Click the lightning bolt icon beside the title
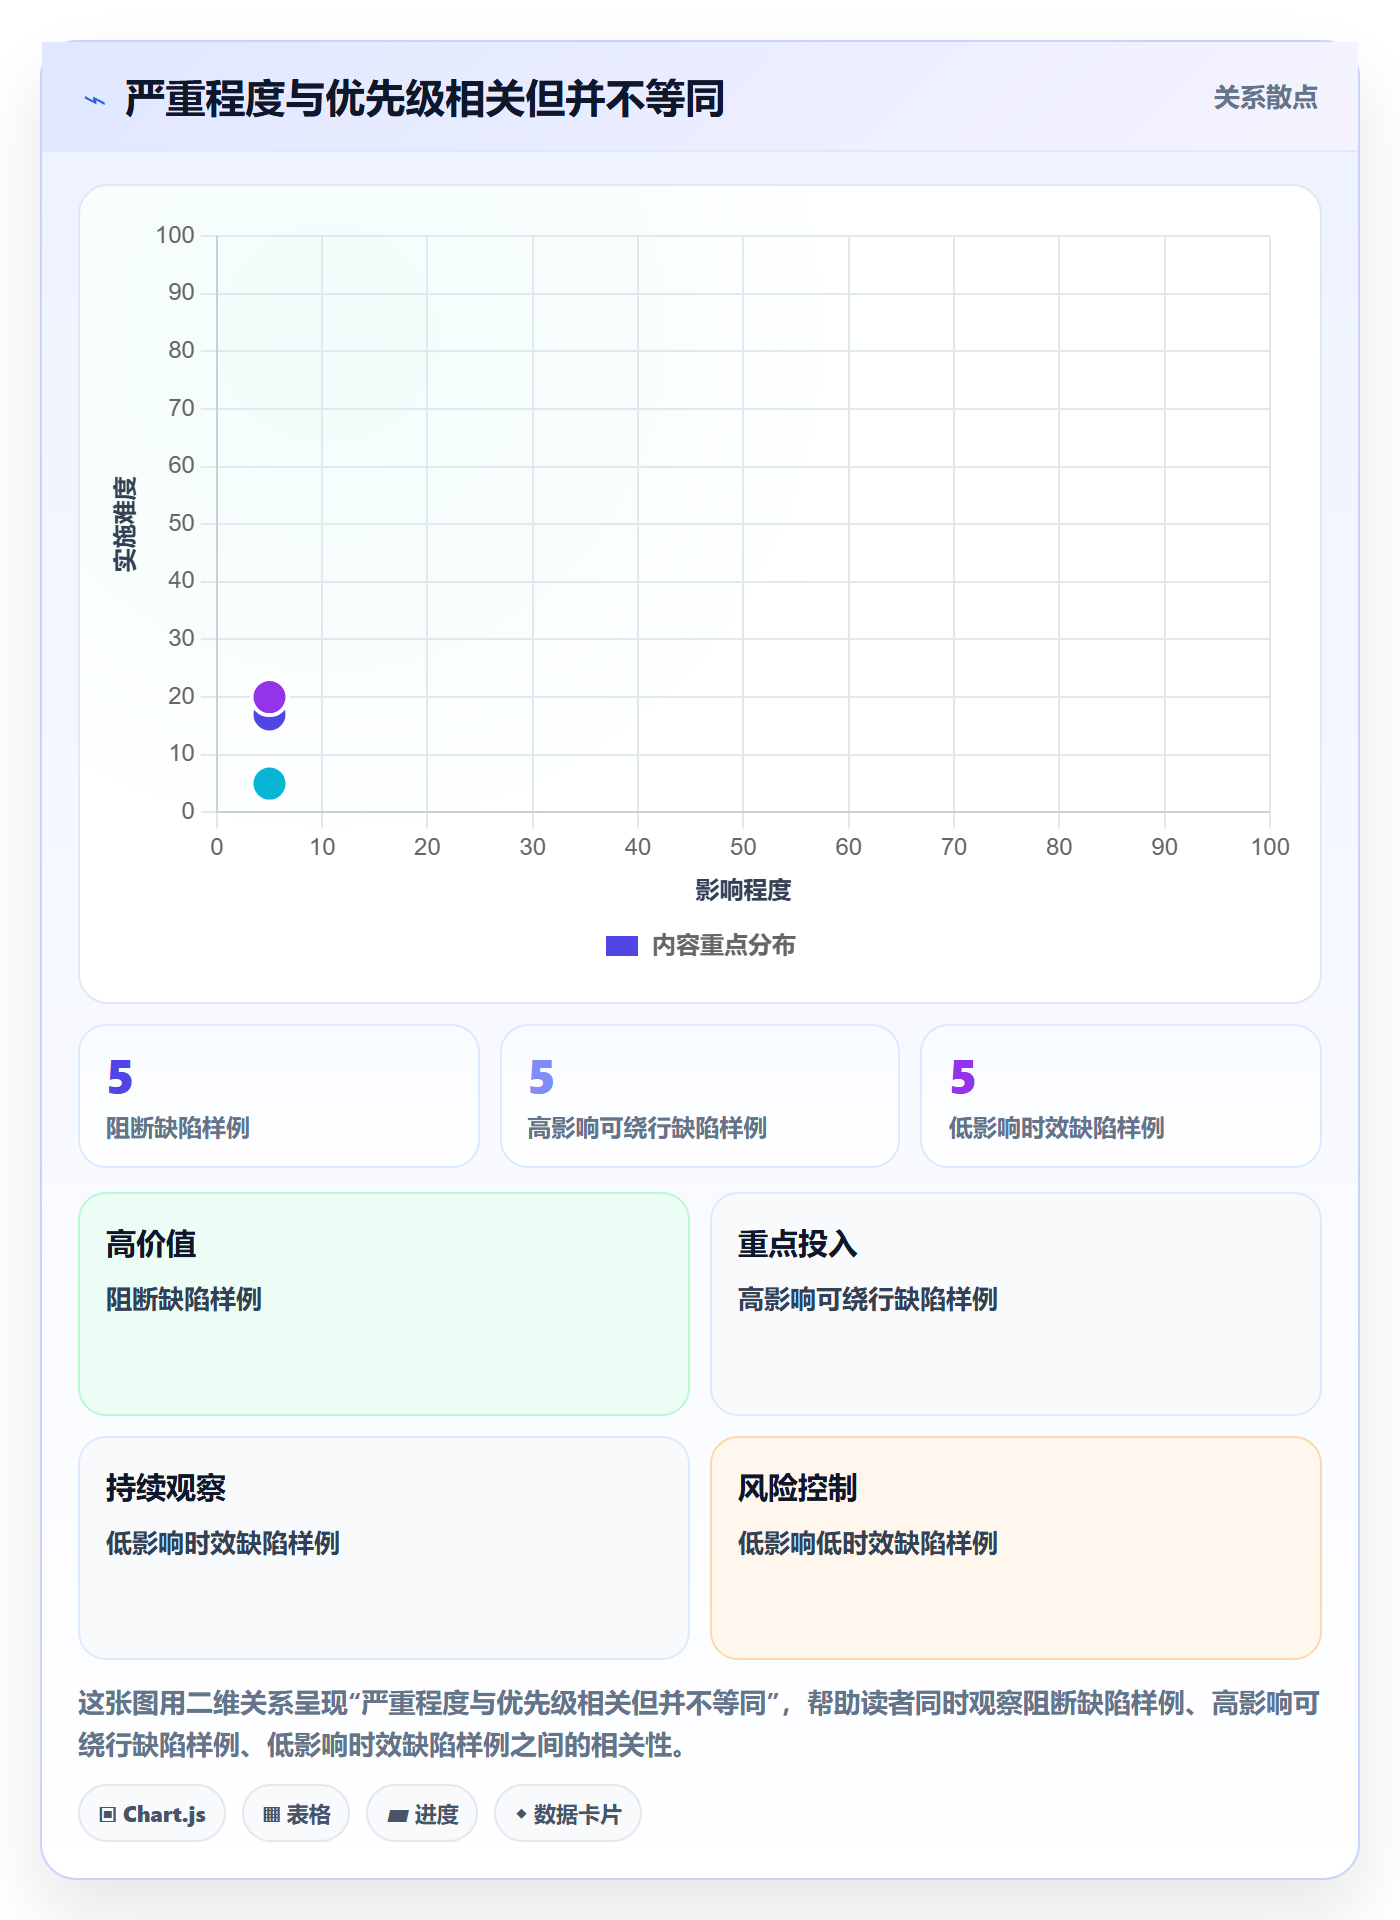This screenshot has height=1920, width=1400. [x=95, y=100]
